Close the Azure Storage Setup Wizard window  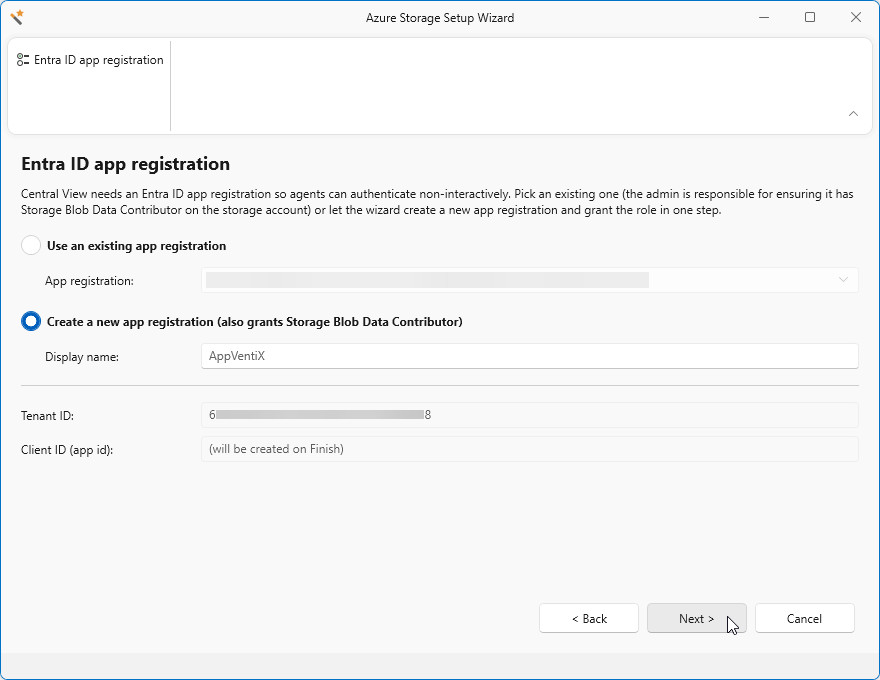pyautogui.click(x=855, y=17)
